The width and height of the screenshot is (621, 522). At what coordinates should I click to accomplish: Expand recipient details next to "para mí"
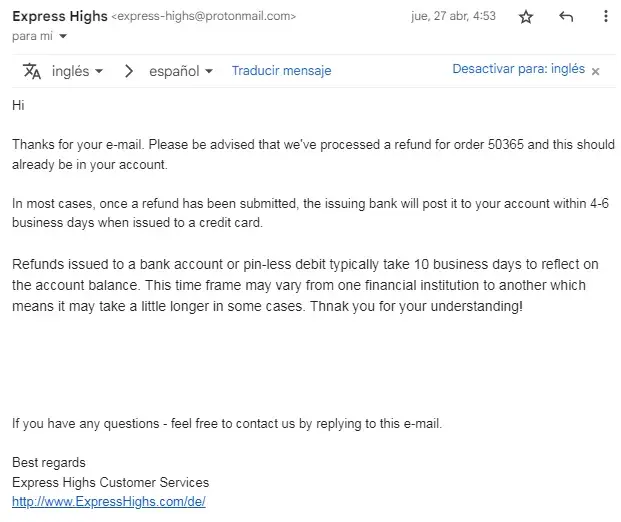pos(64,36)
